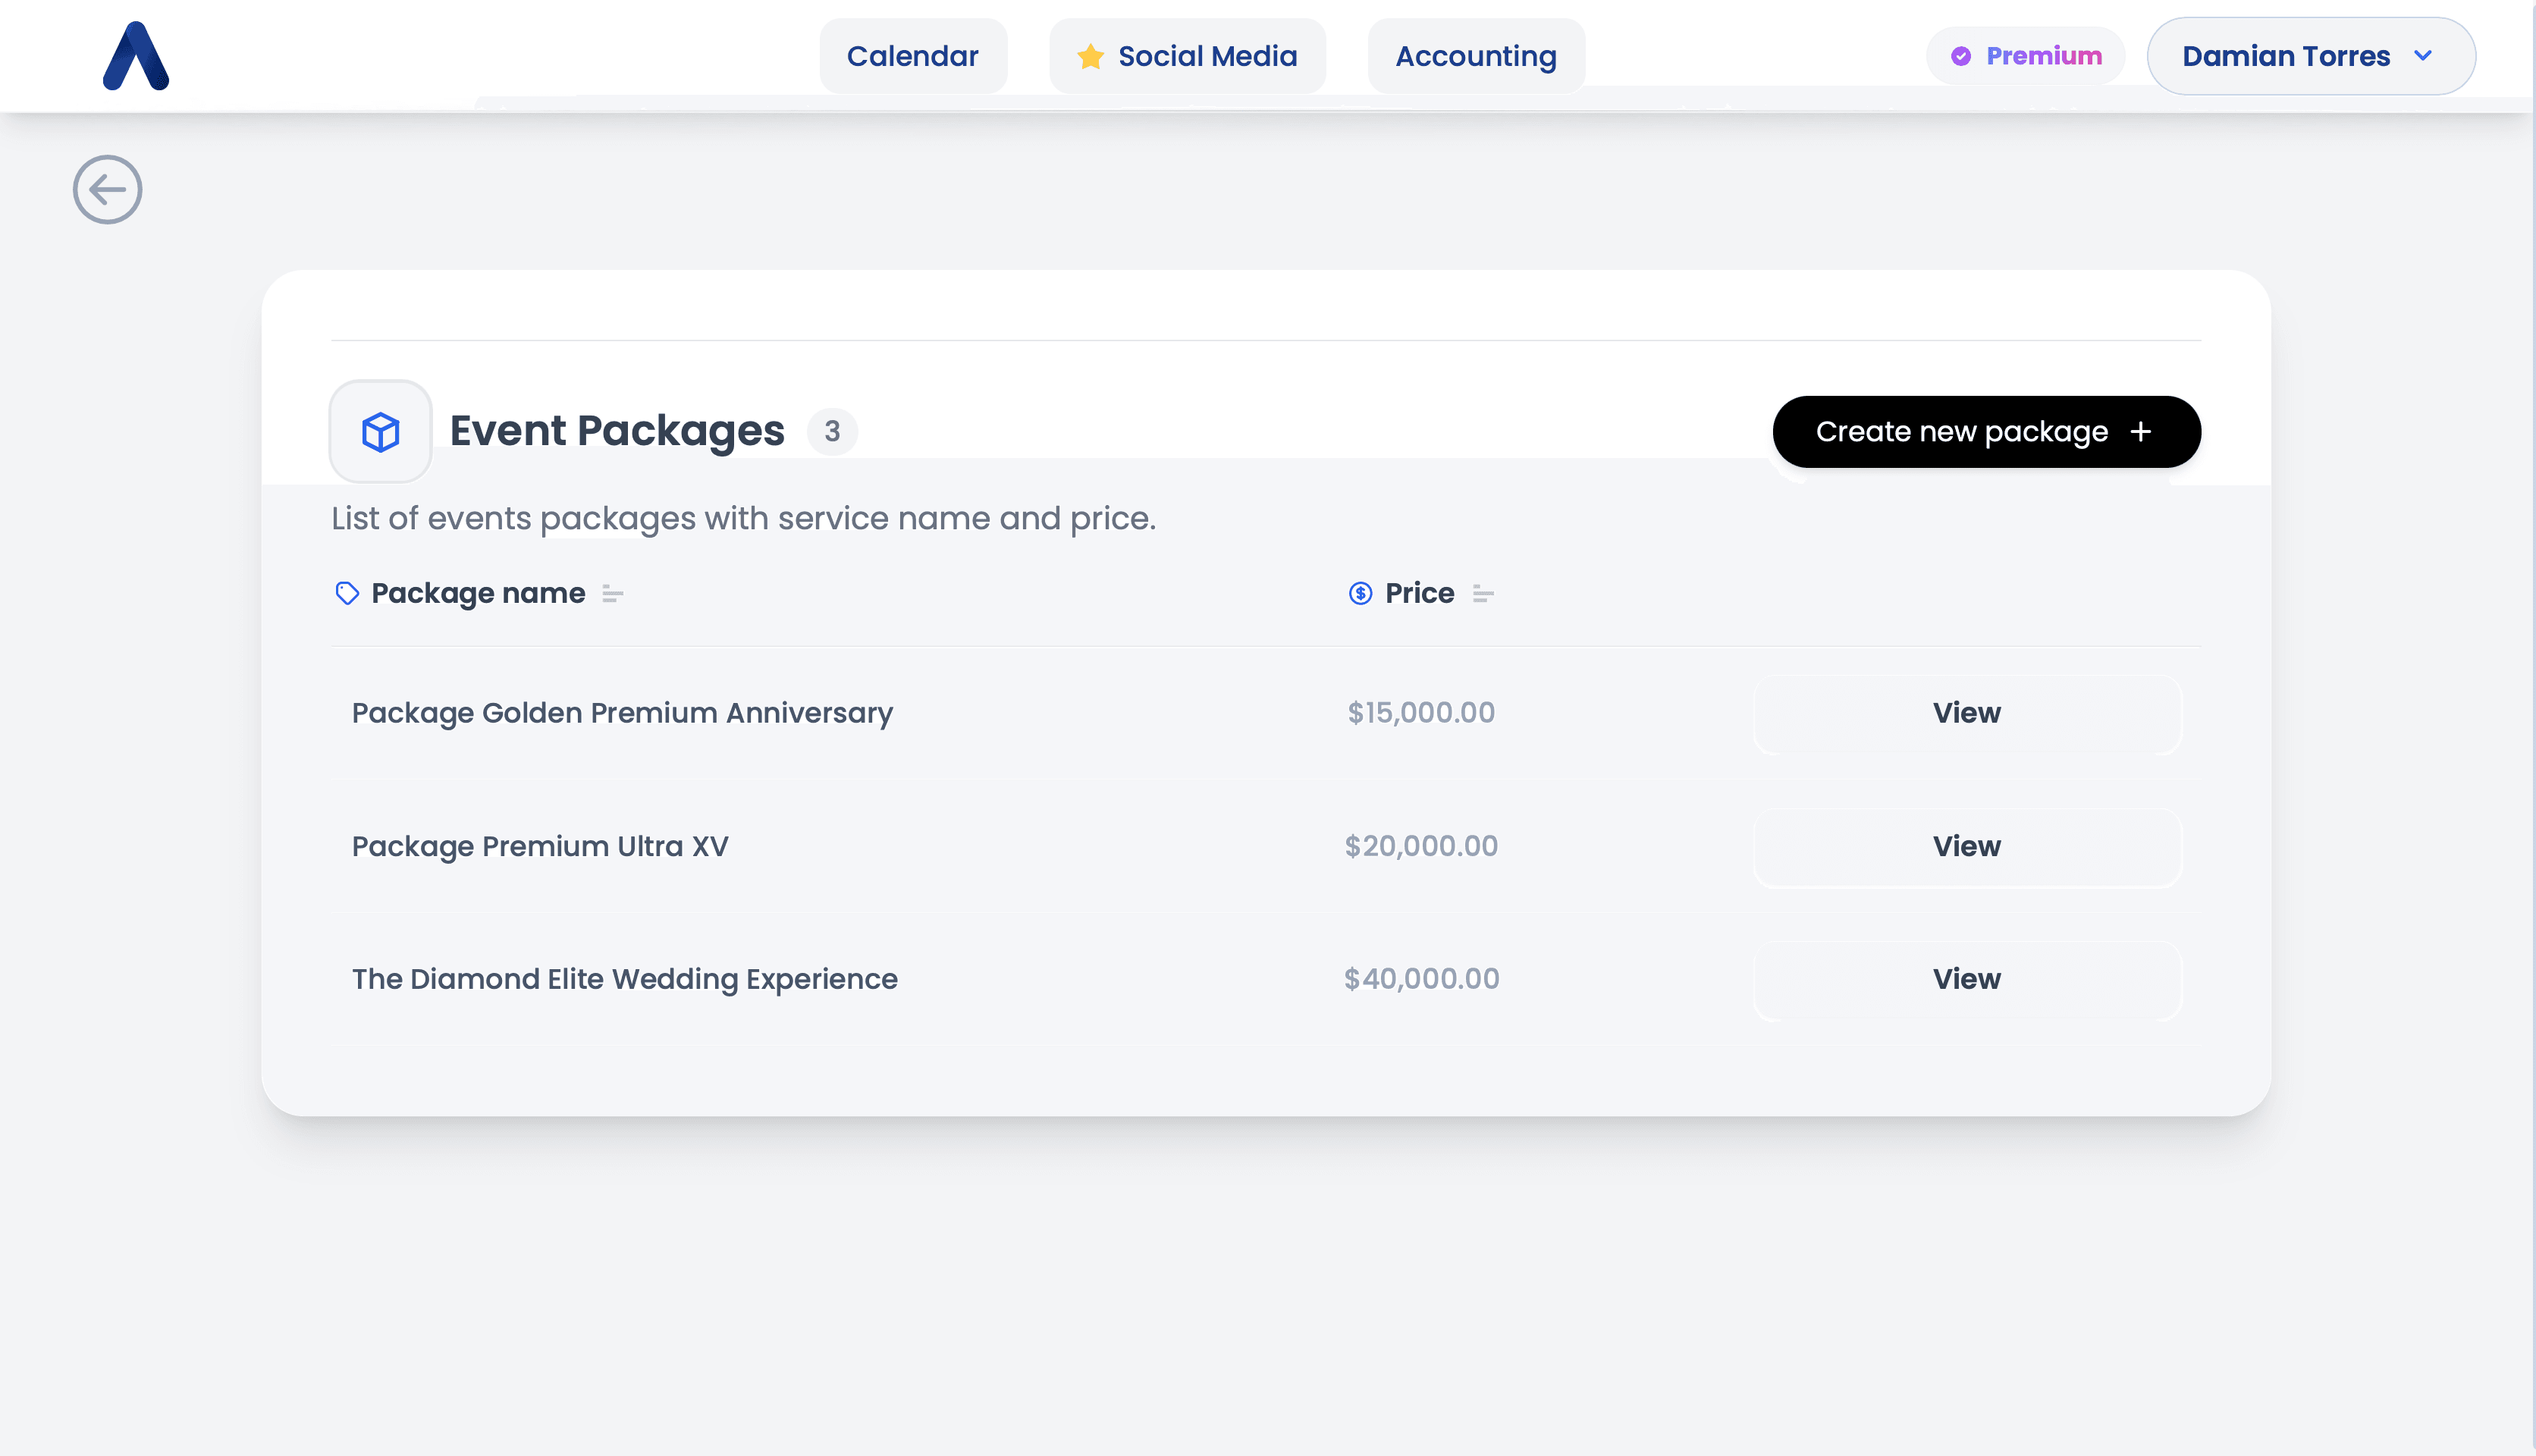Go to the Accounting tab
Image resolution: width=2536 pixels, height=1456 pixels.
(x=1475, y=56)
